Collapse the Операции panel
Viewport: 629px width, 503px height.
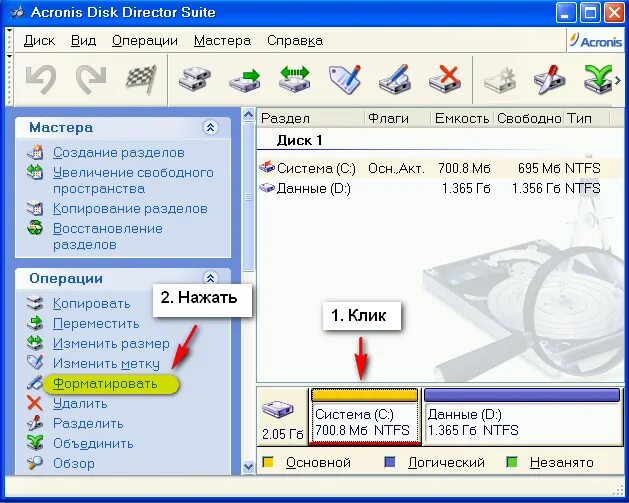point(210,278)
